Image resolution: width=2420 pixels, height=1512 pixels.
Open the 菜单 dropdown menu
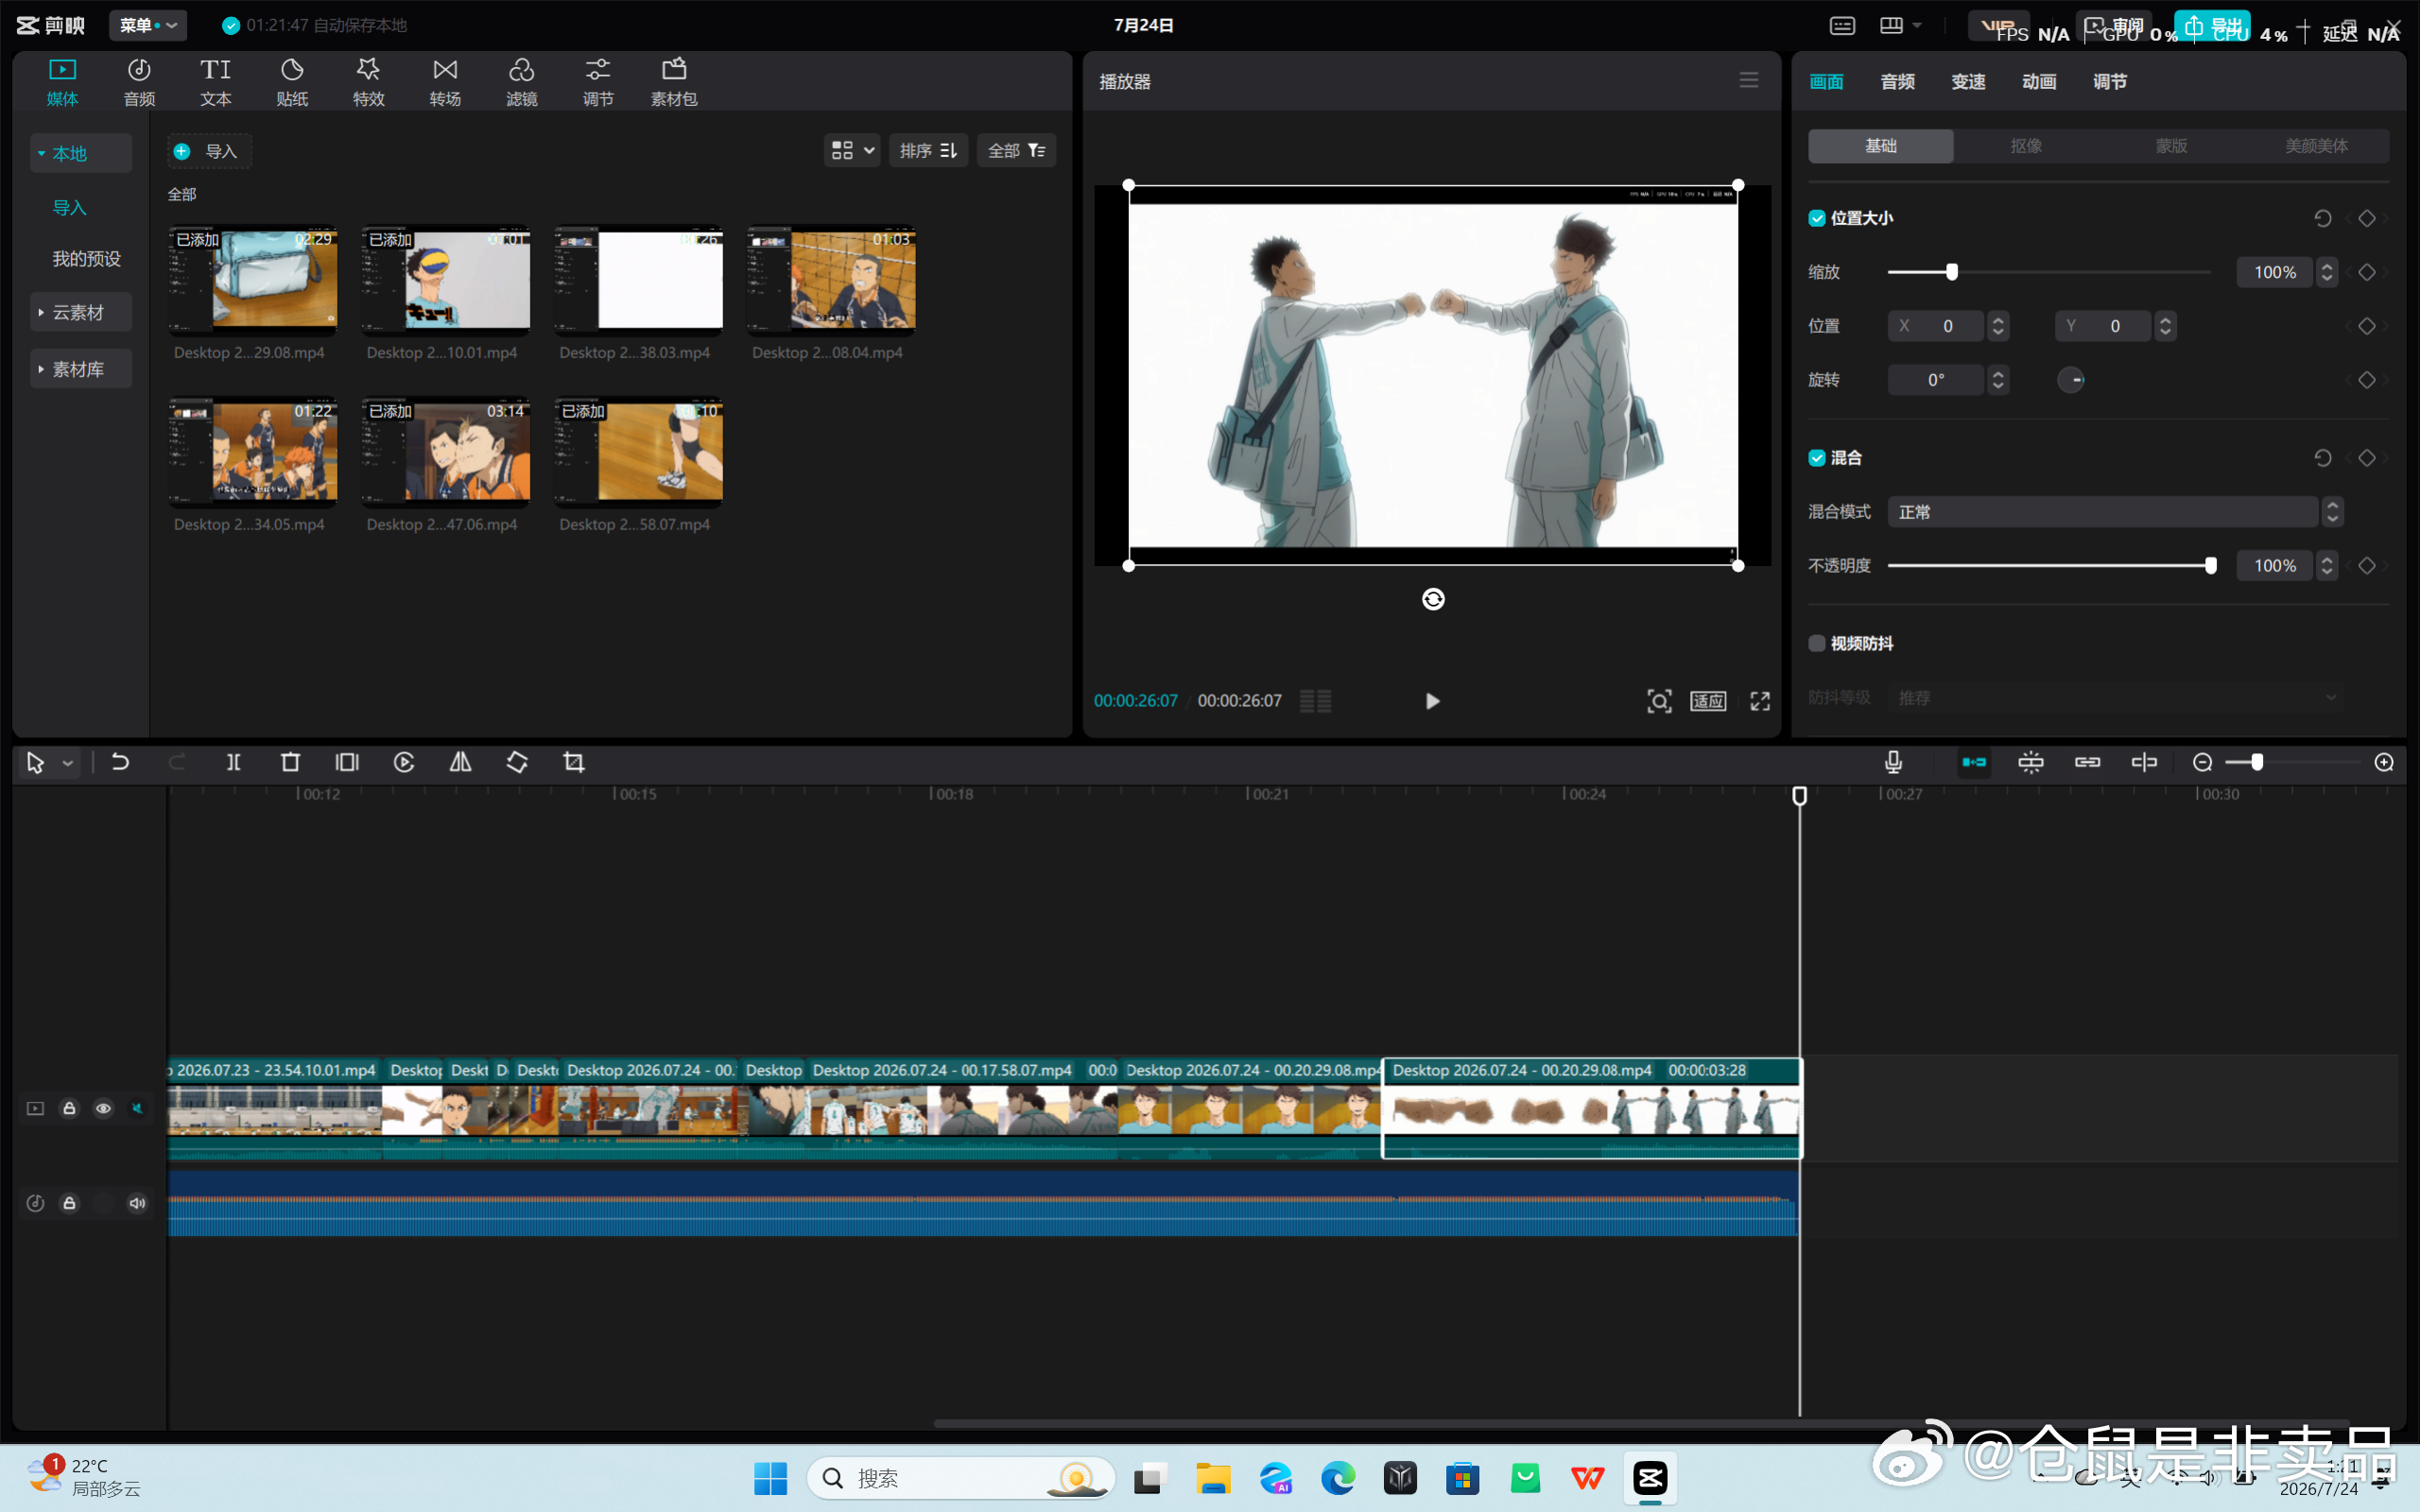147,25
